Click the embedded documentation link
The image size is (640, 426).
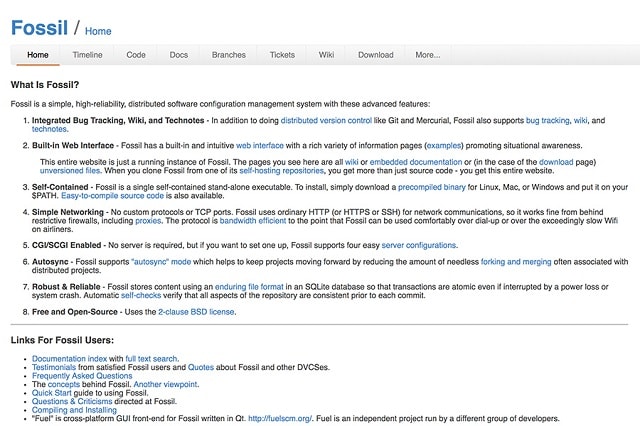tap(416, 162)
